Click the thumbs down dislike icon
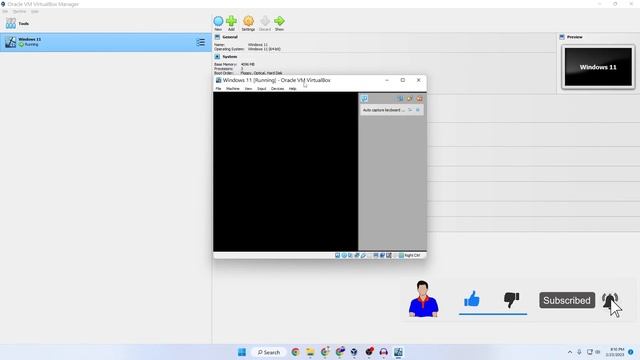The height and width of the screenshot is (360, 640). click(511, 300)
